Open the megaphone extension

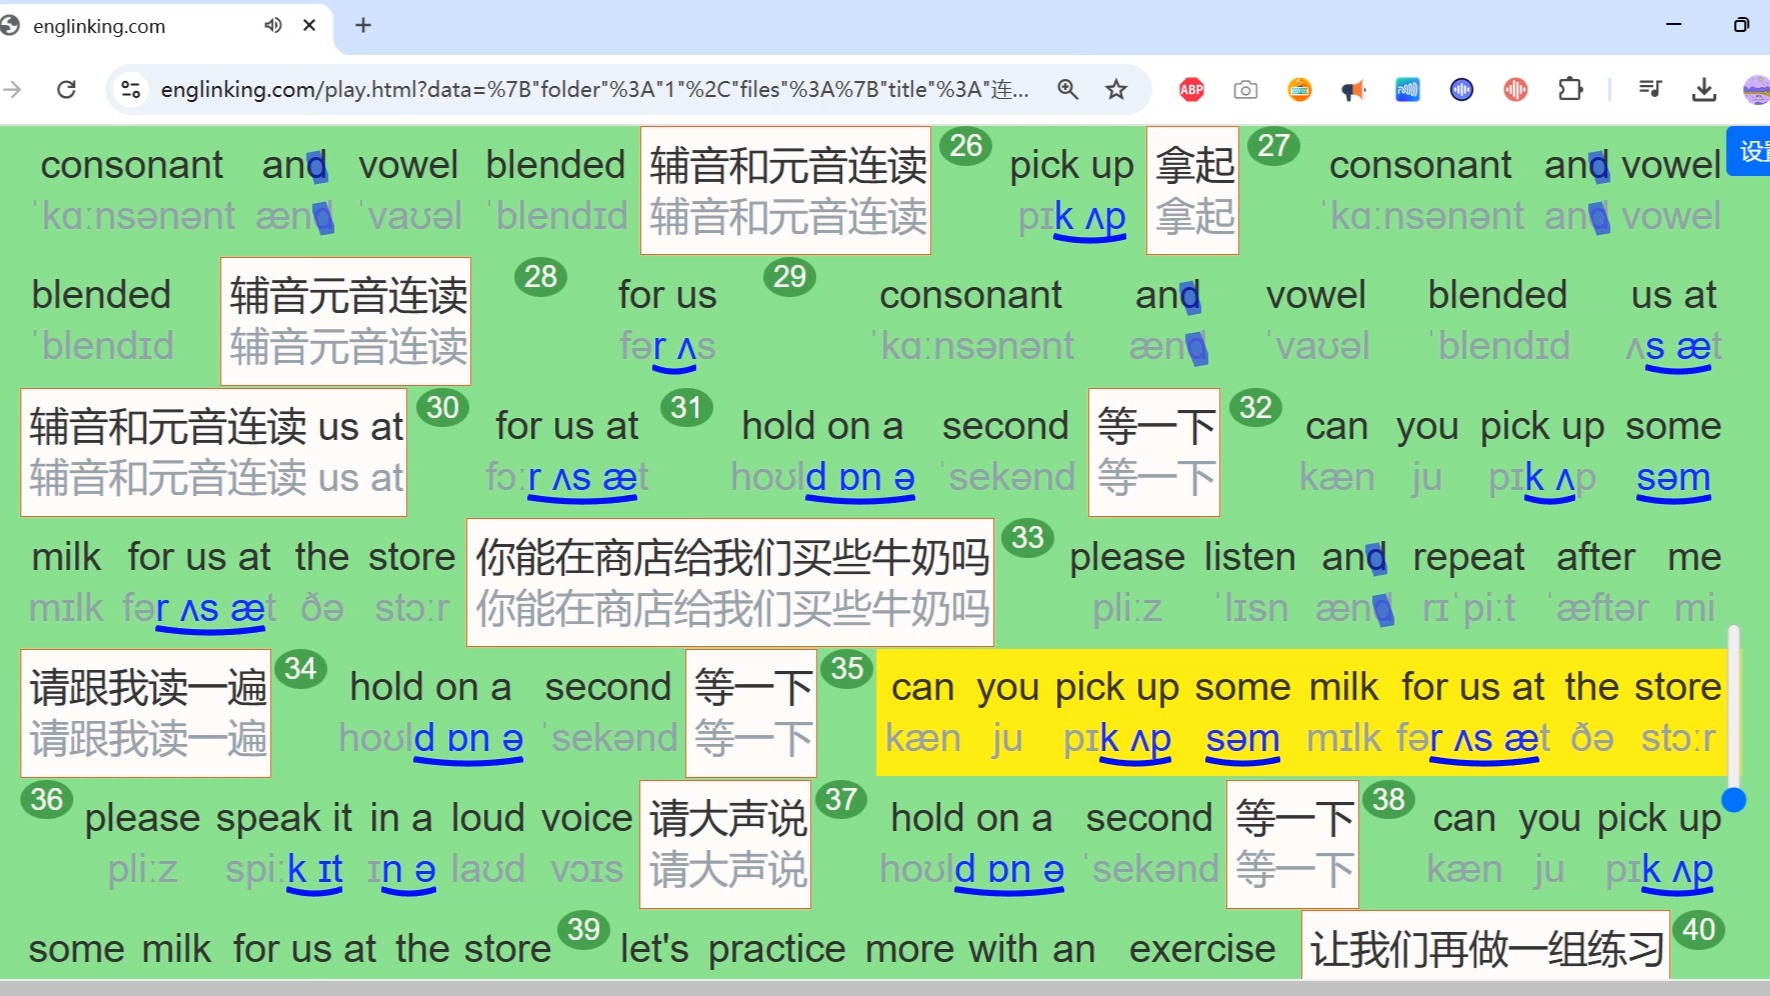pyautogui.click(x=1353, y=90)
